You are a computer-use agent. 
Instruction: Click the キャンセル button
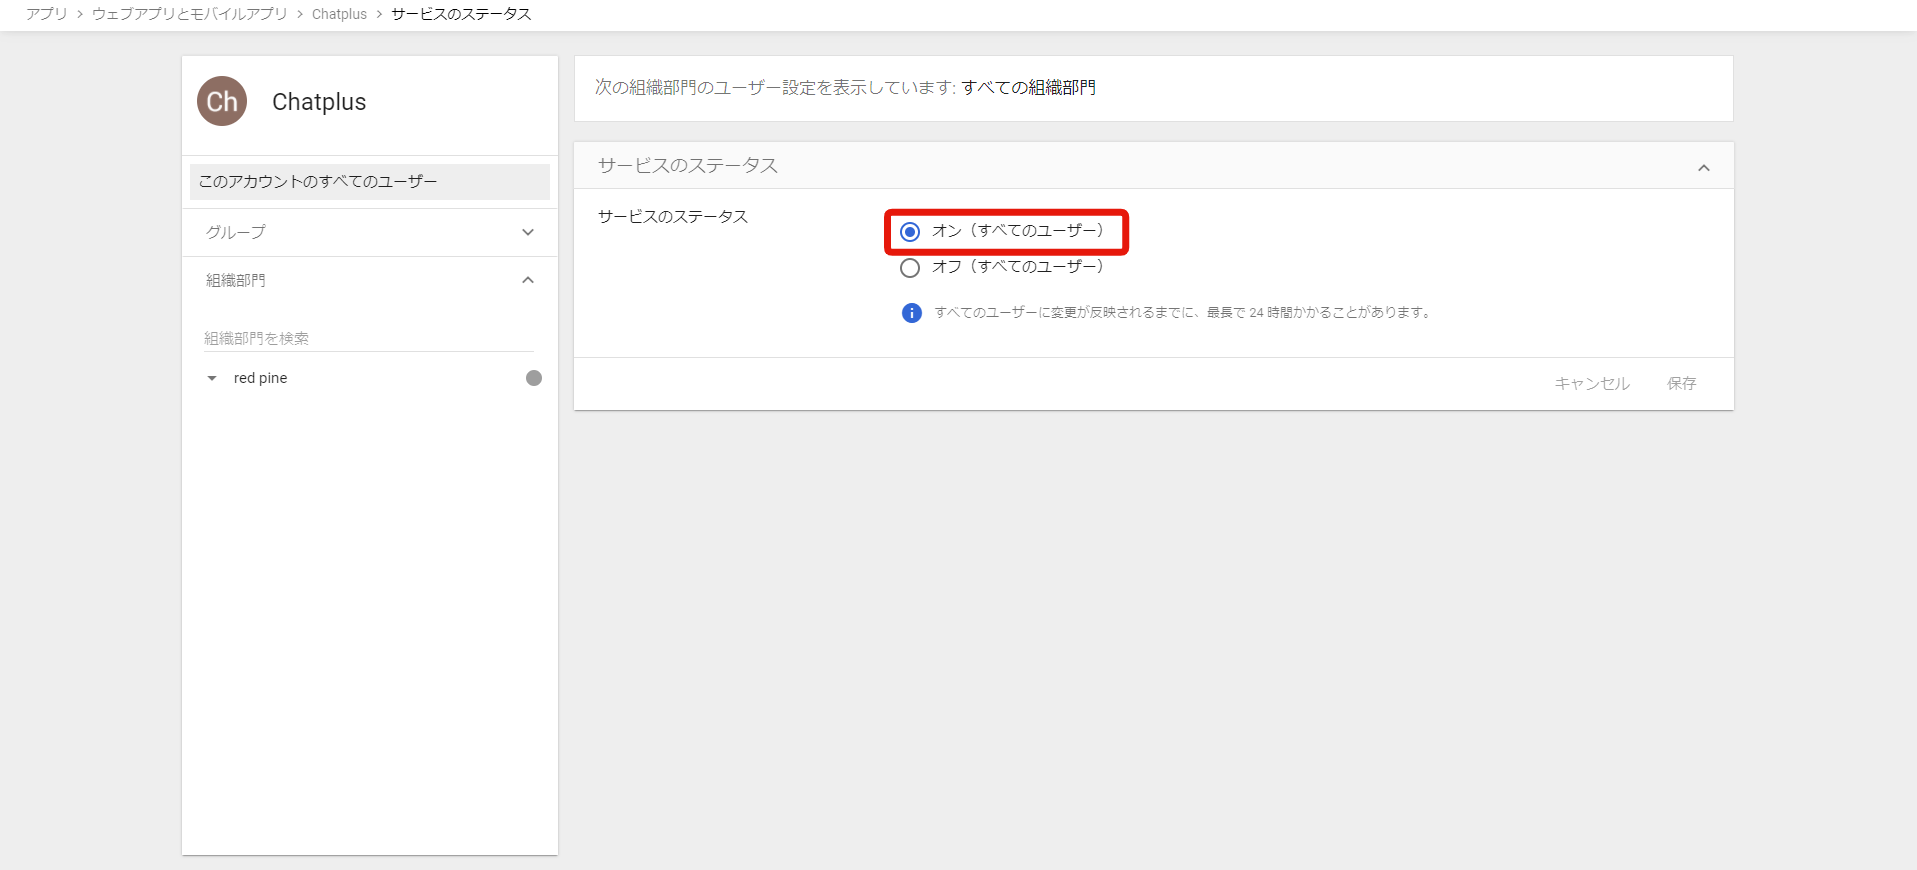coord(1592,383)
